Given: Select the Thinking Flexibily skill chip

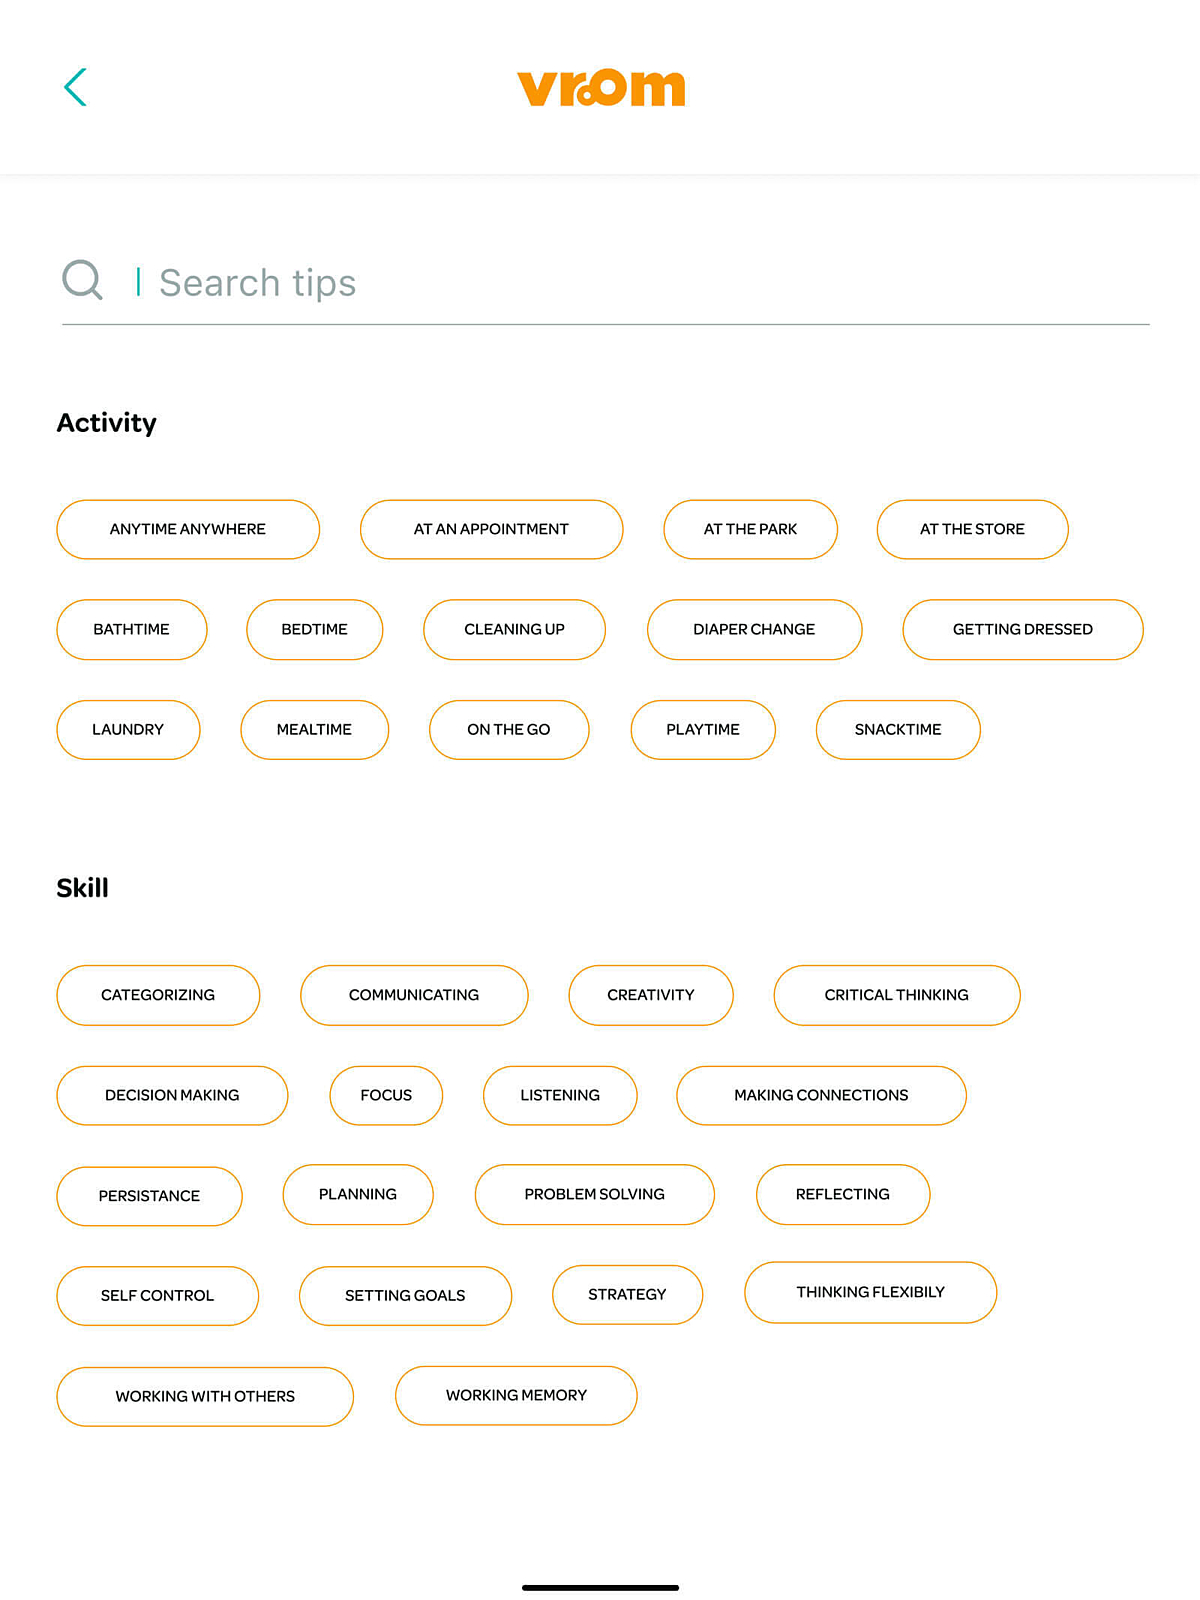Looking at the screenshot, I should [870, 1292].
